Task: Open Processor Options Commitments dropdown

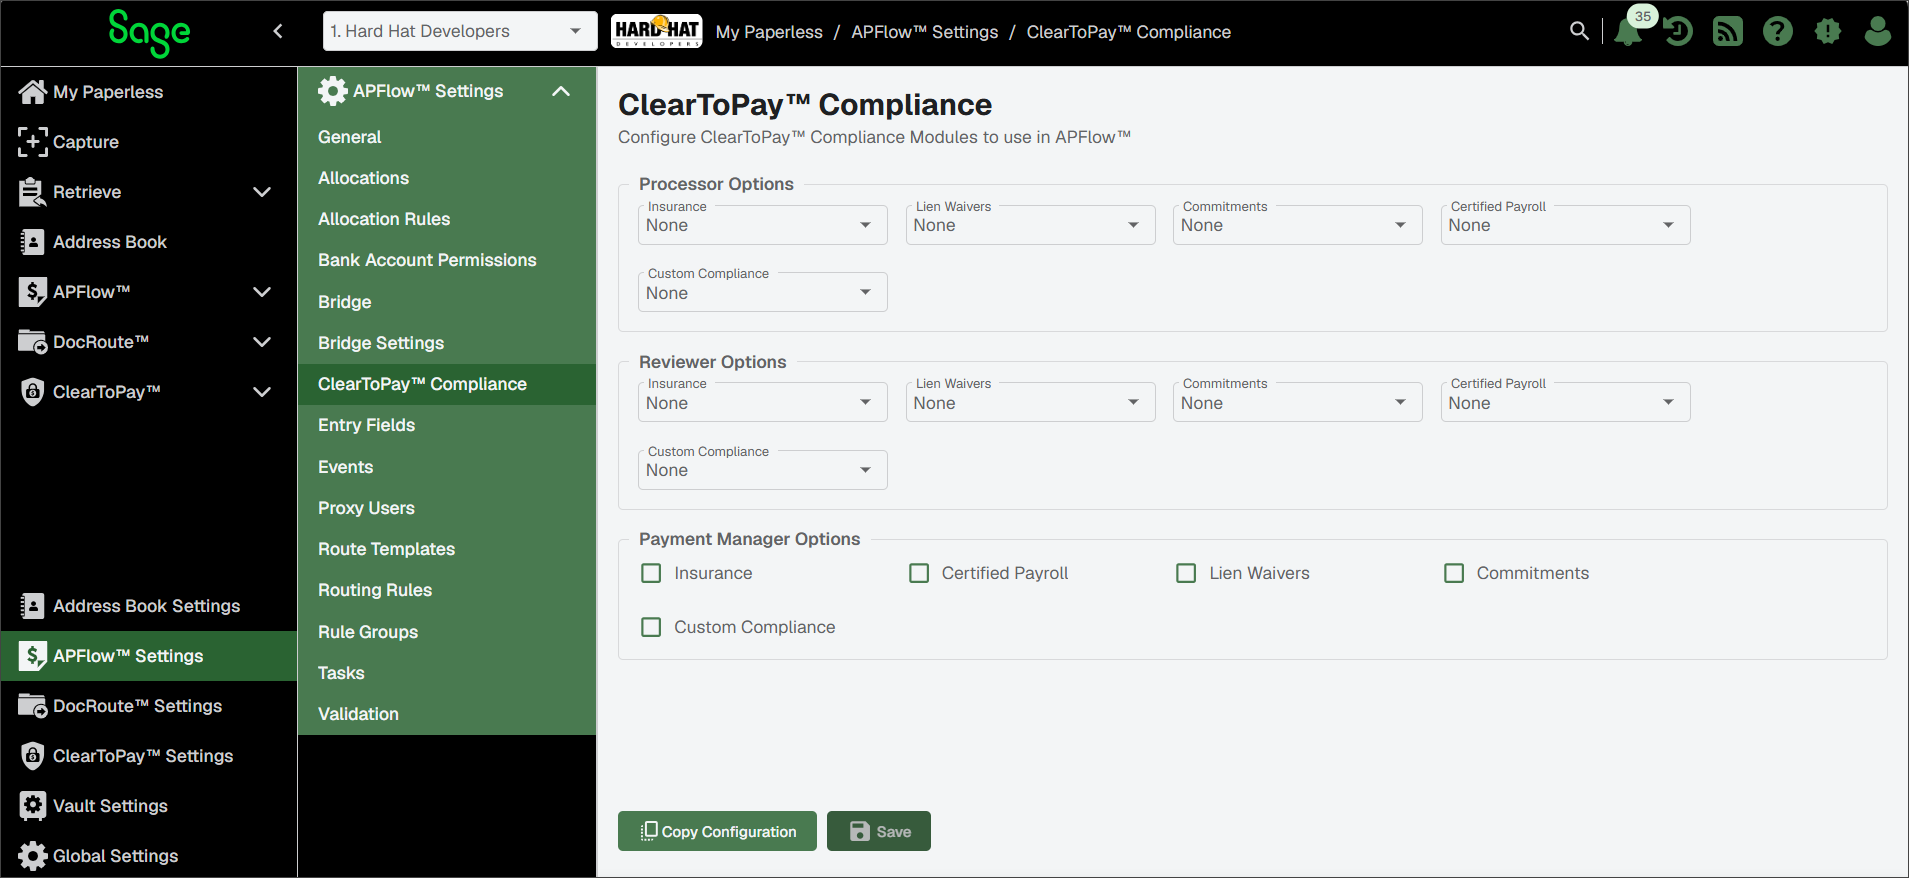Action: (1298, 225)
